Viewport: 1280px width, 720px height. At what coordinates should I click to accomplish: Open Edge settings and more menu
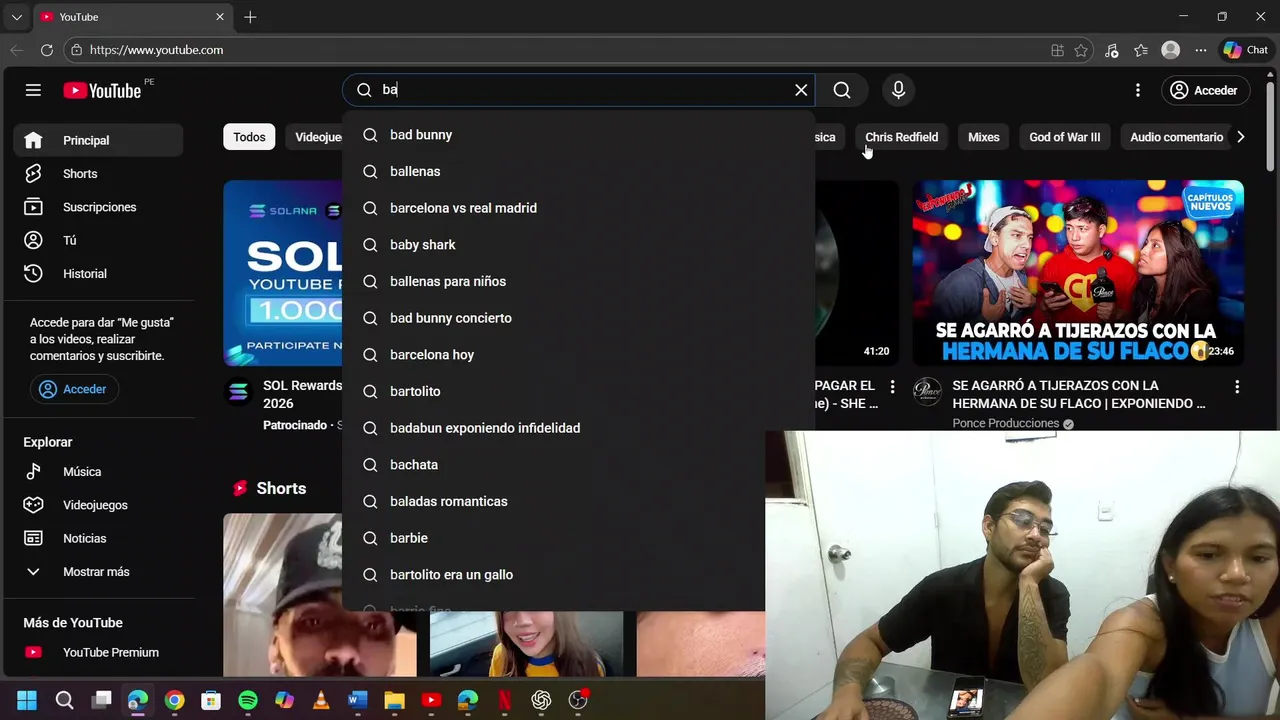click(1201, 50)
